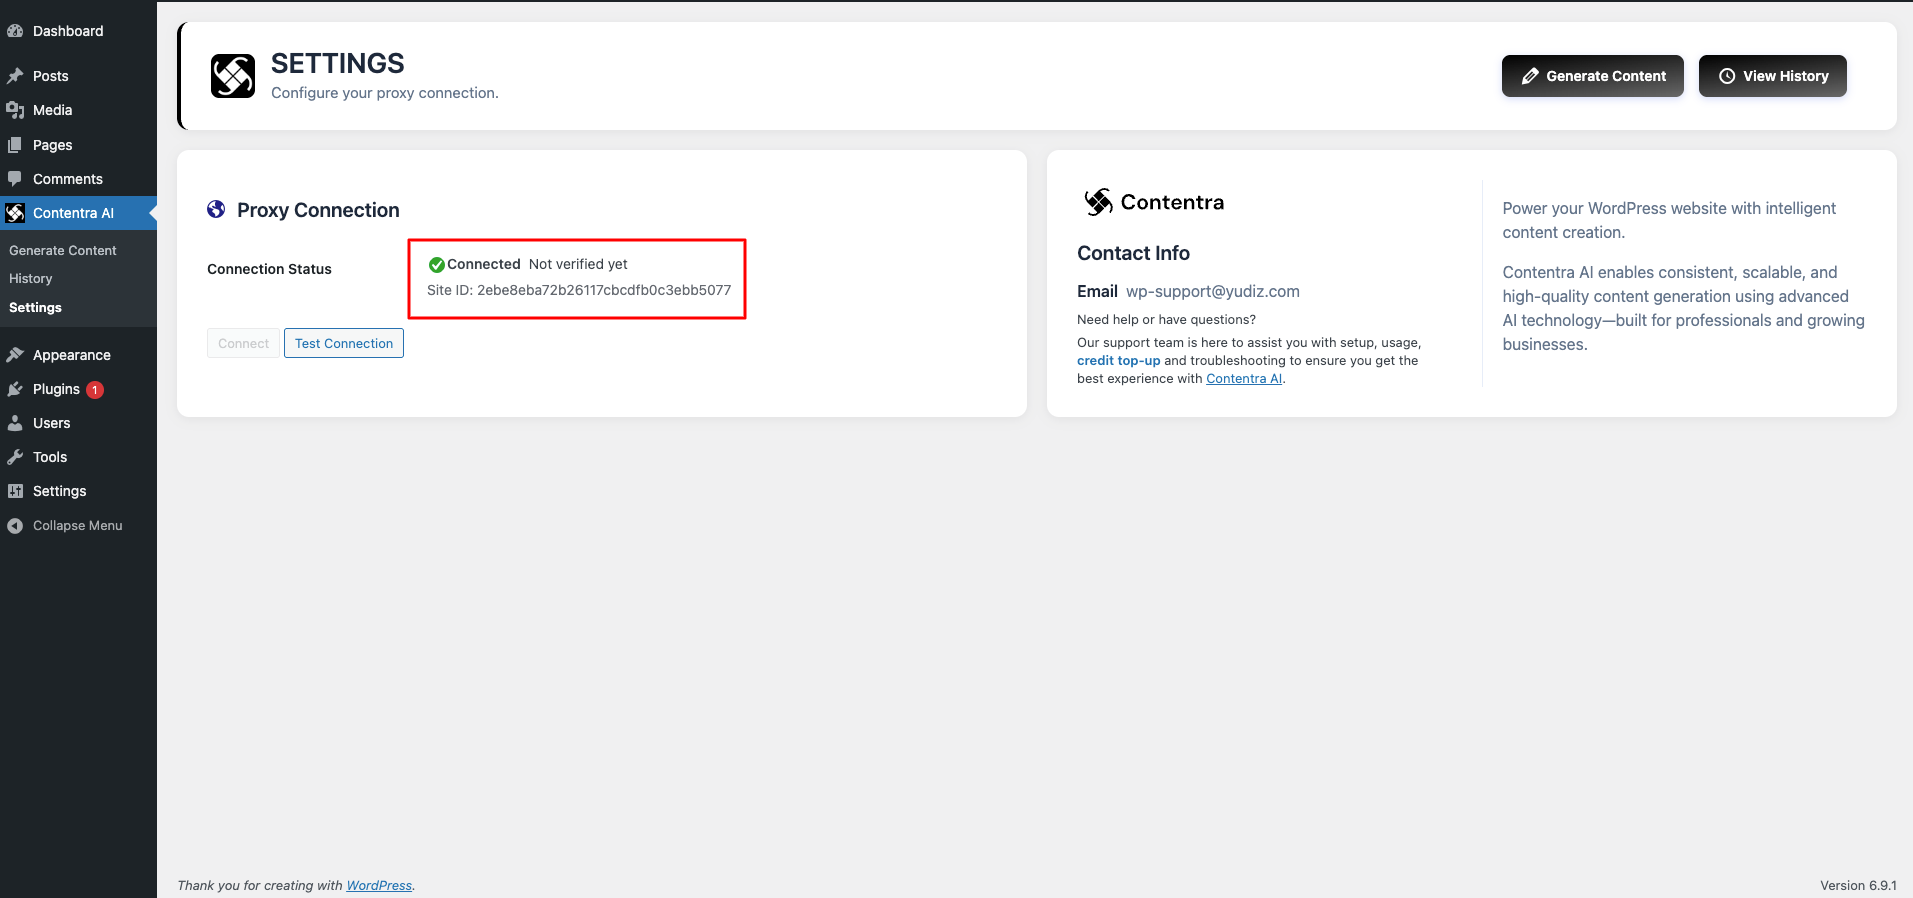
Task: Click the disabled Connect button
Action: click(x=243, y=343)
